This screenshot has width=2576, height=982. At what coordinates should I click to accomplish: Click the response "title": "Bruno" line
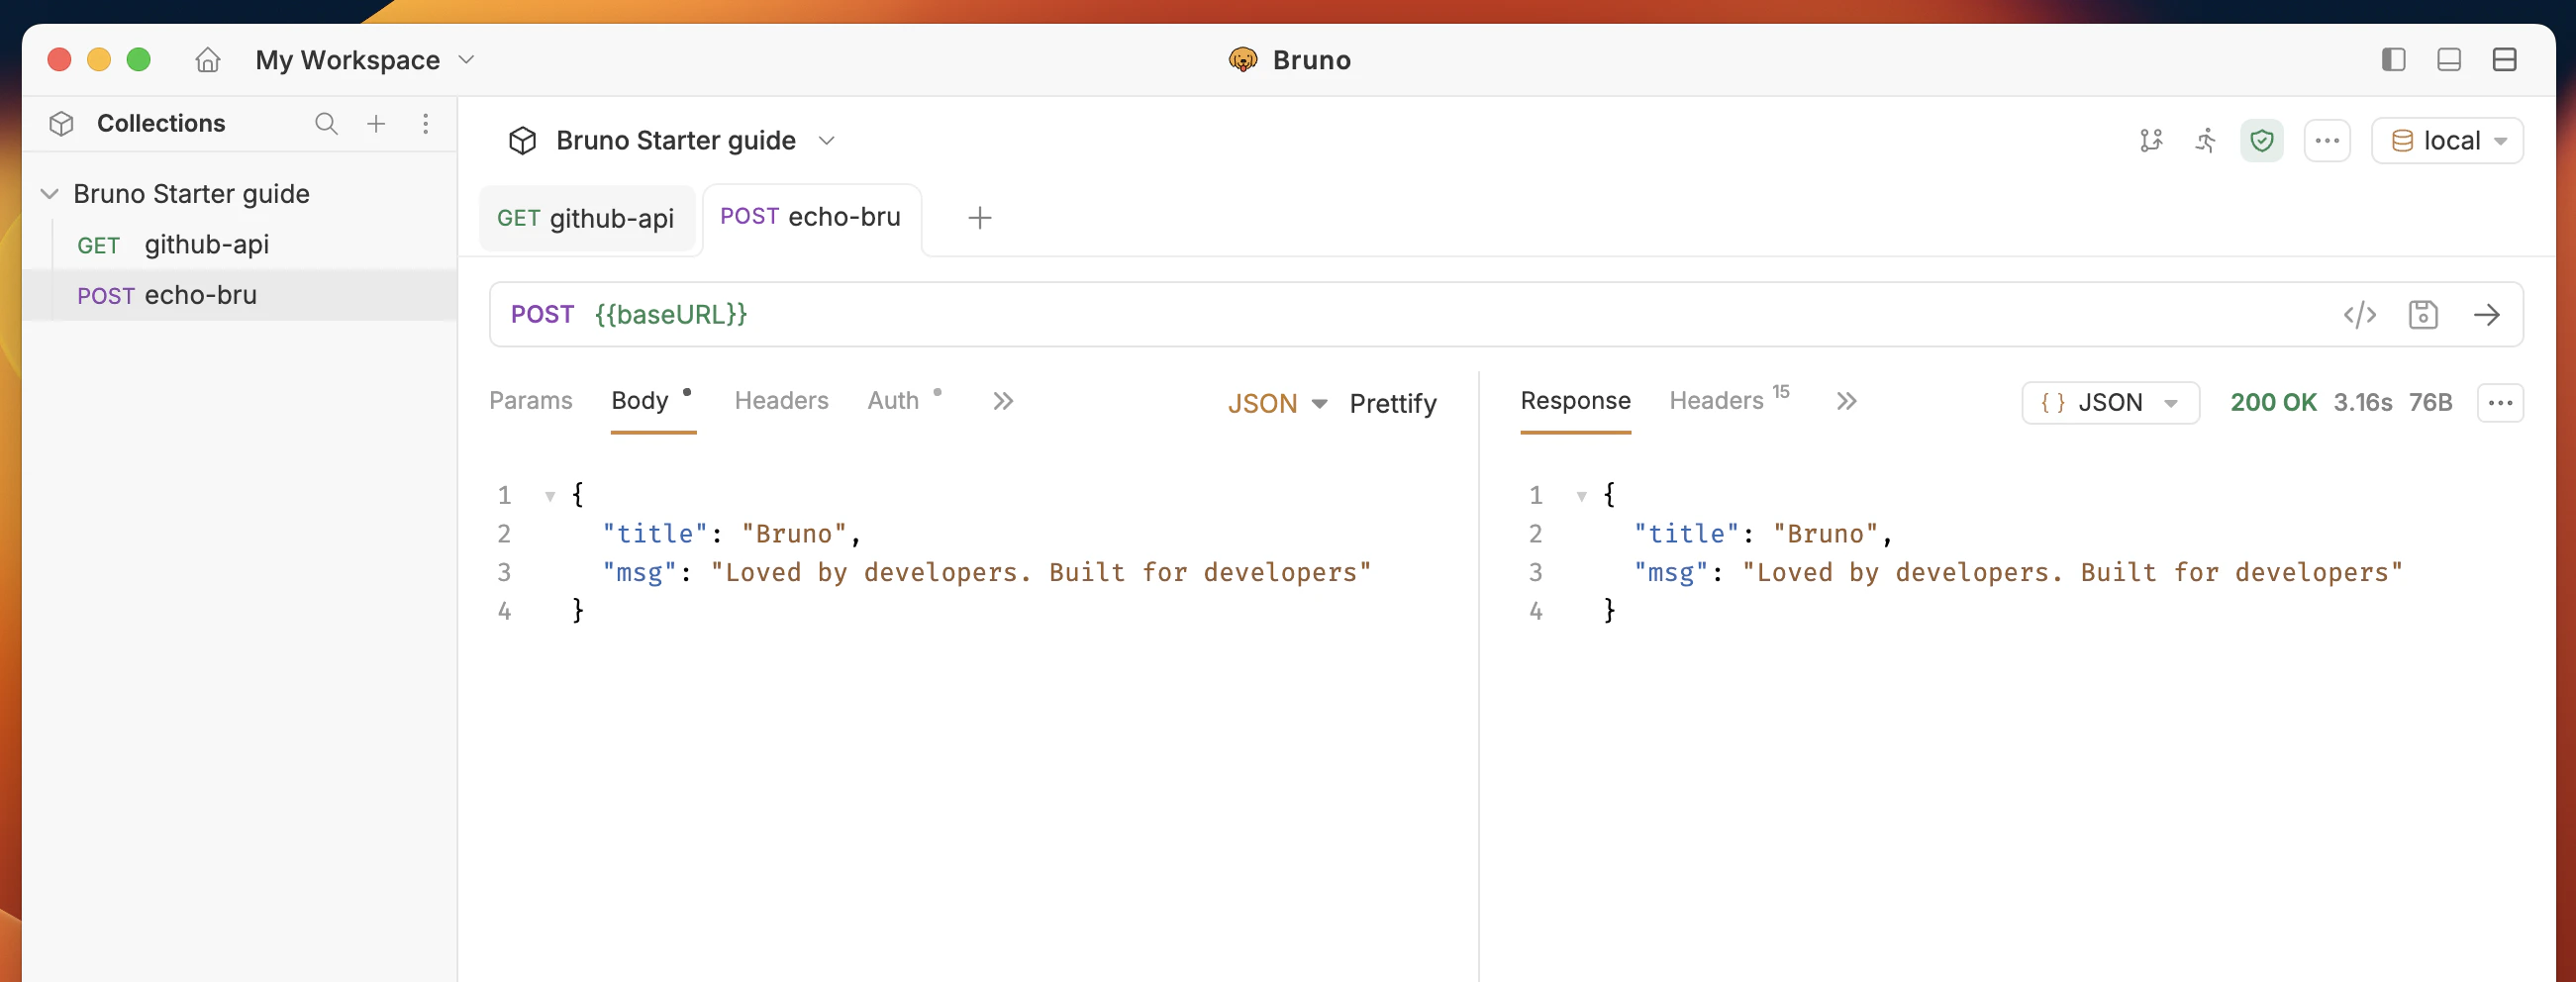(1763, 535)
